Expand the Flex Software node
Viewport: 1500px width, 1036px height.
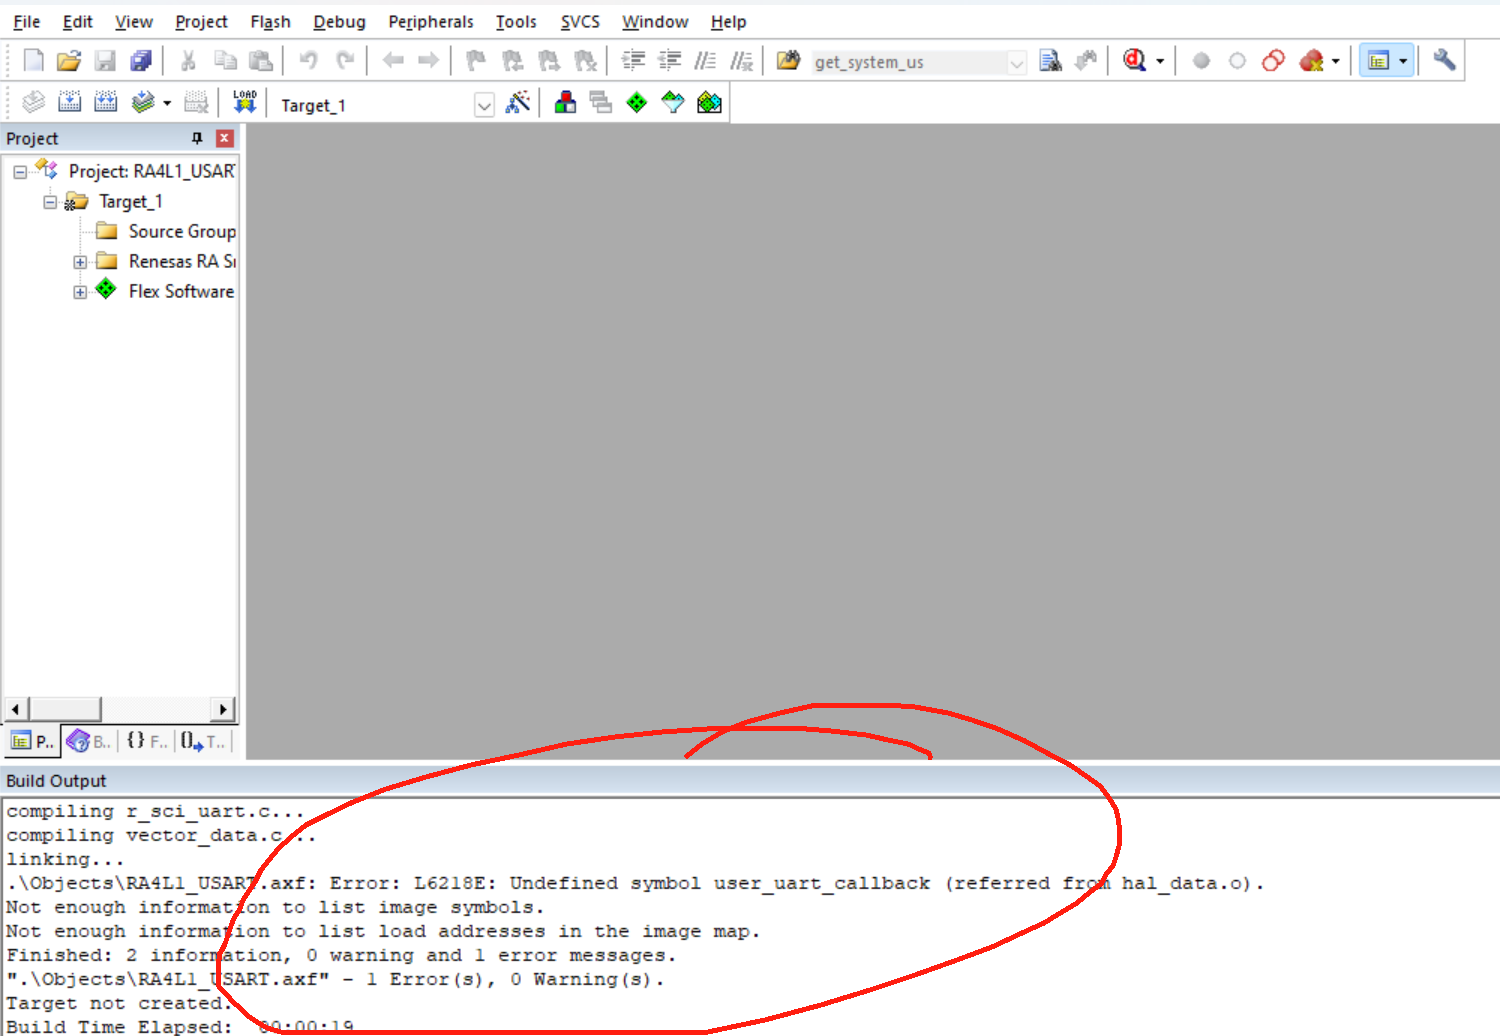(80, 292)
